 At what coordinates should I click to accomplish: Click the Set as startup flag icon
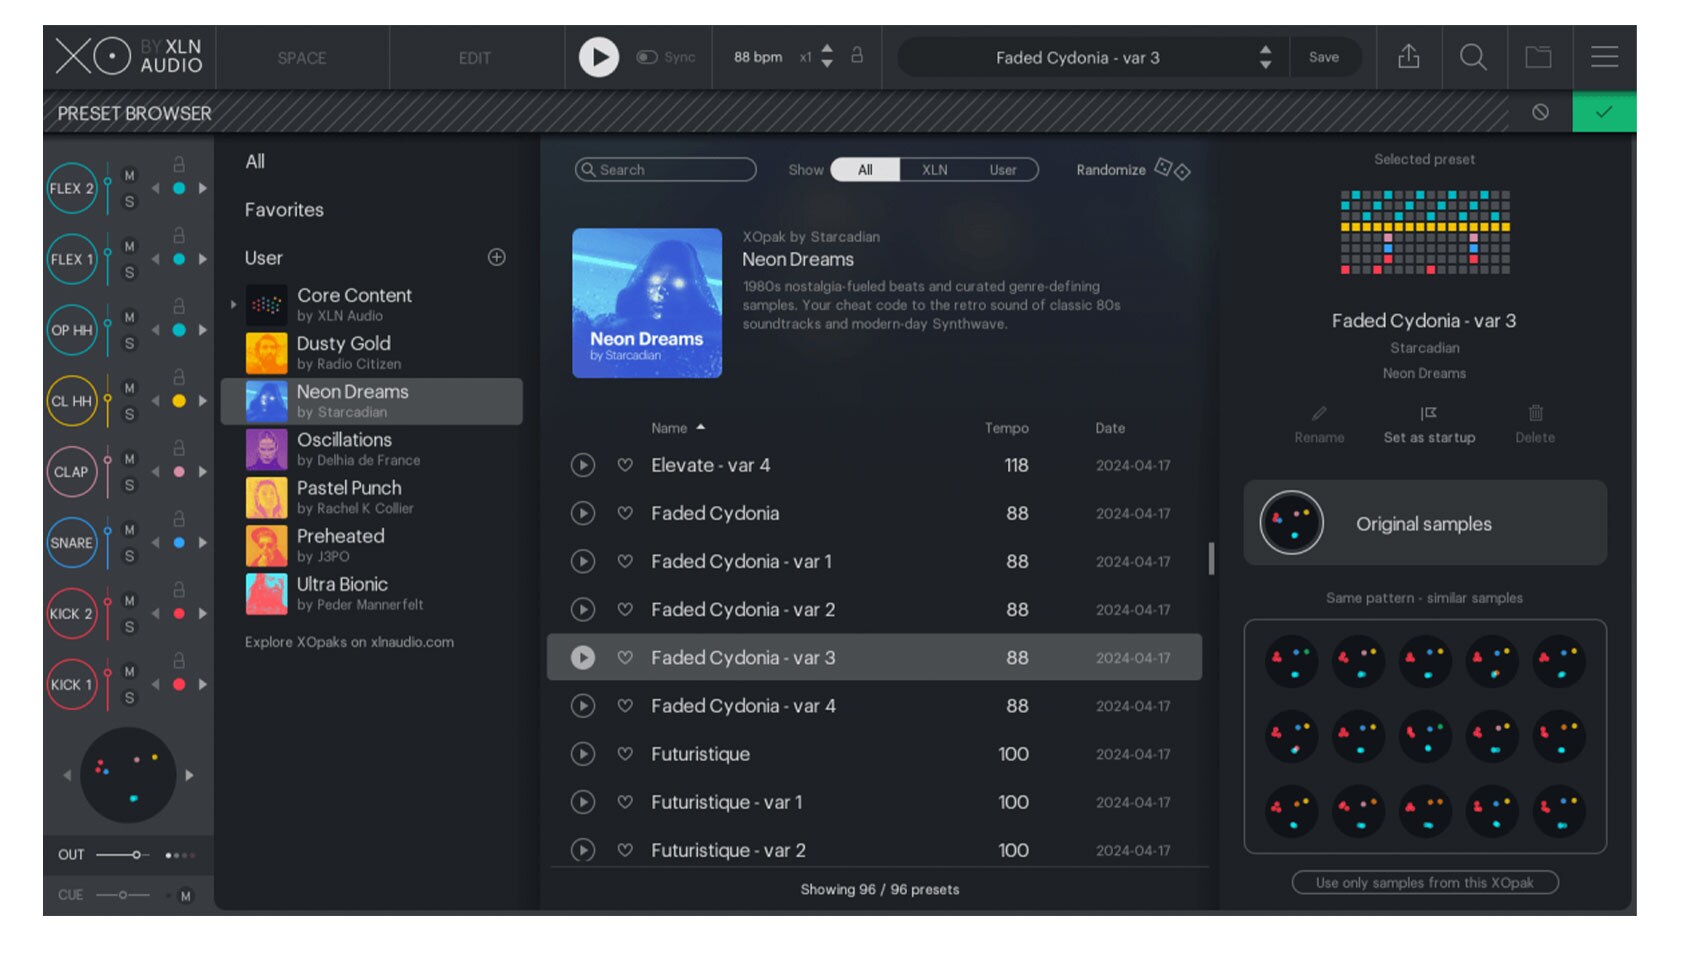(x=1428, y=414)
